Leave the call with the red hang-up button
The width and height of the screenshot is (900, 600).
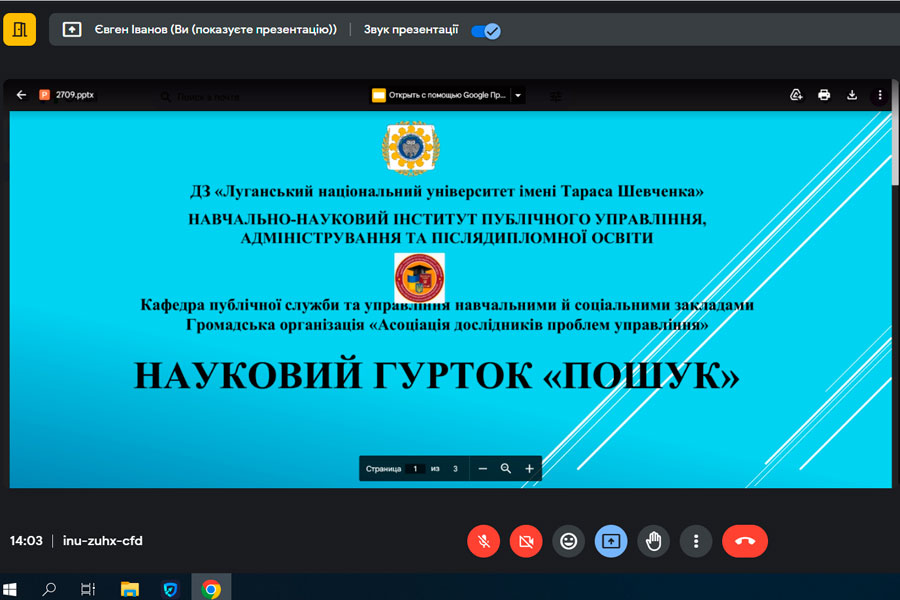(745, 541)
